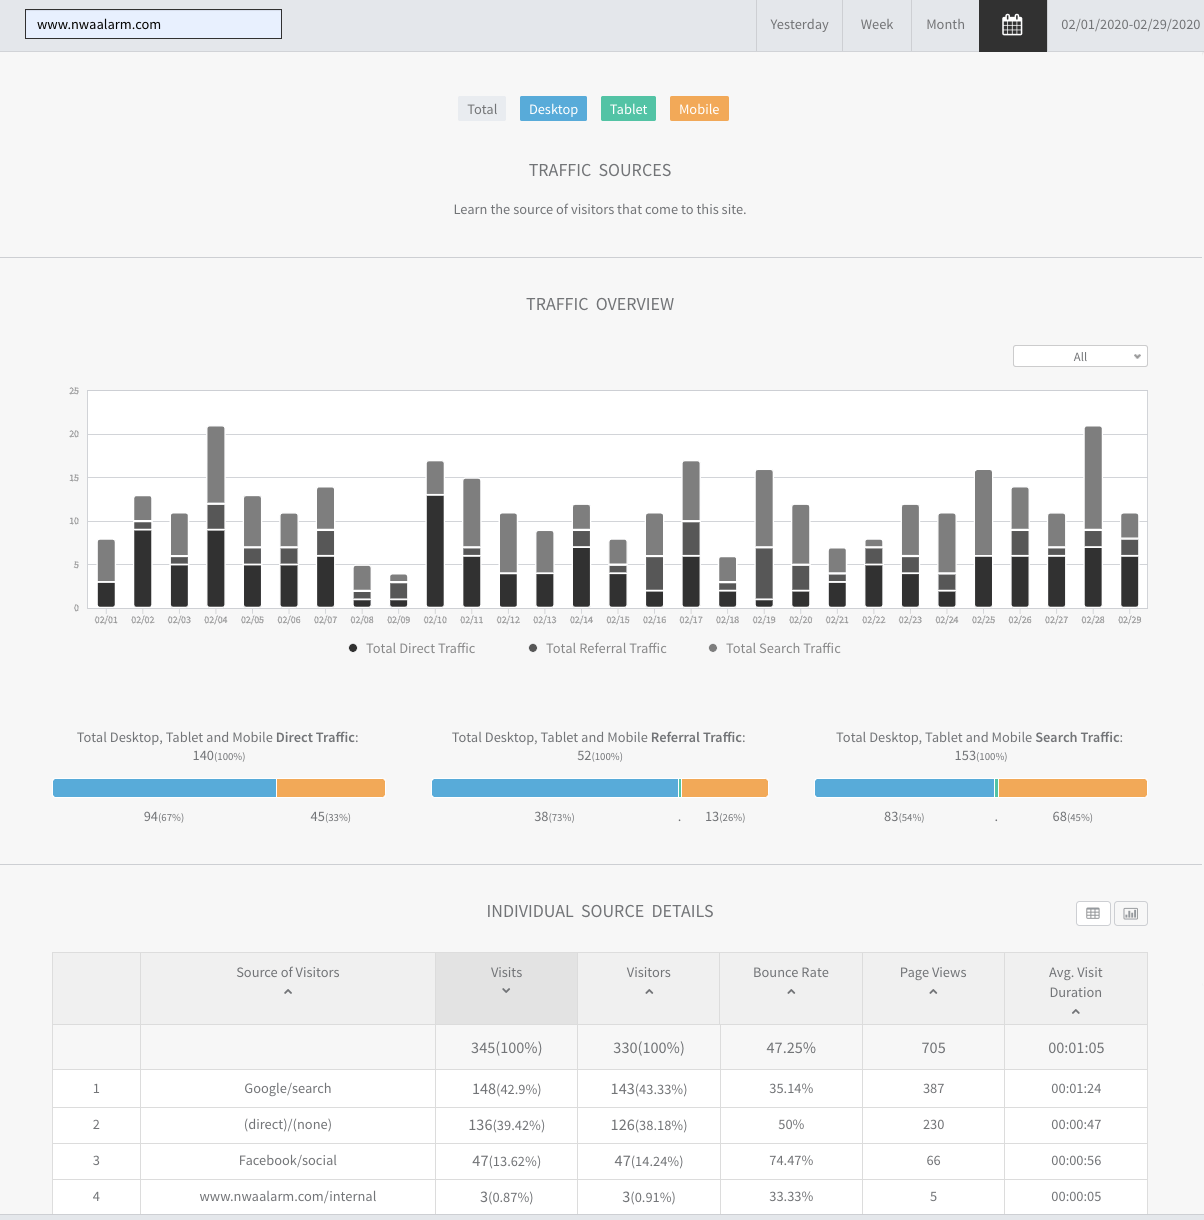The width and height of the screenshot is (1204, 1220).
Task: Click the www.nwaalarm.com site input field
Action: (153, 24)
